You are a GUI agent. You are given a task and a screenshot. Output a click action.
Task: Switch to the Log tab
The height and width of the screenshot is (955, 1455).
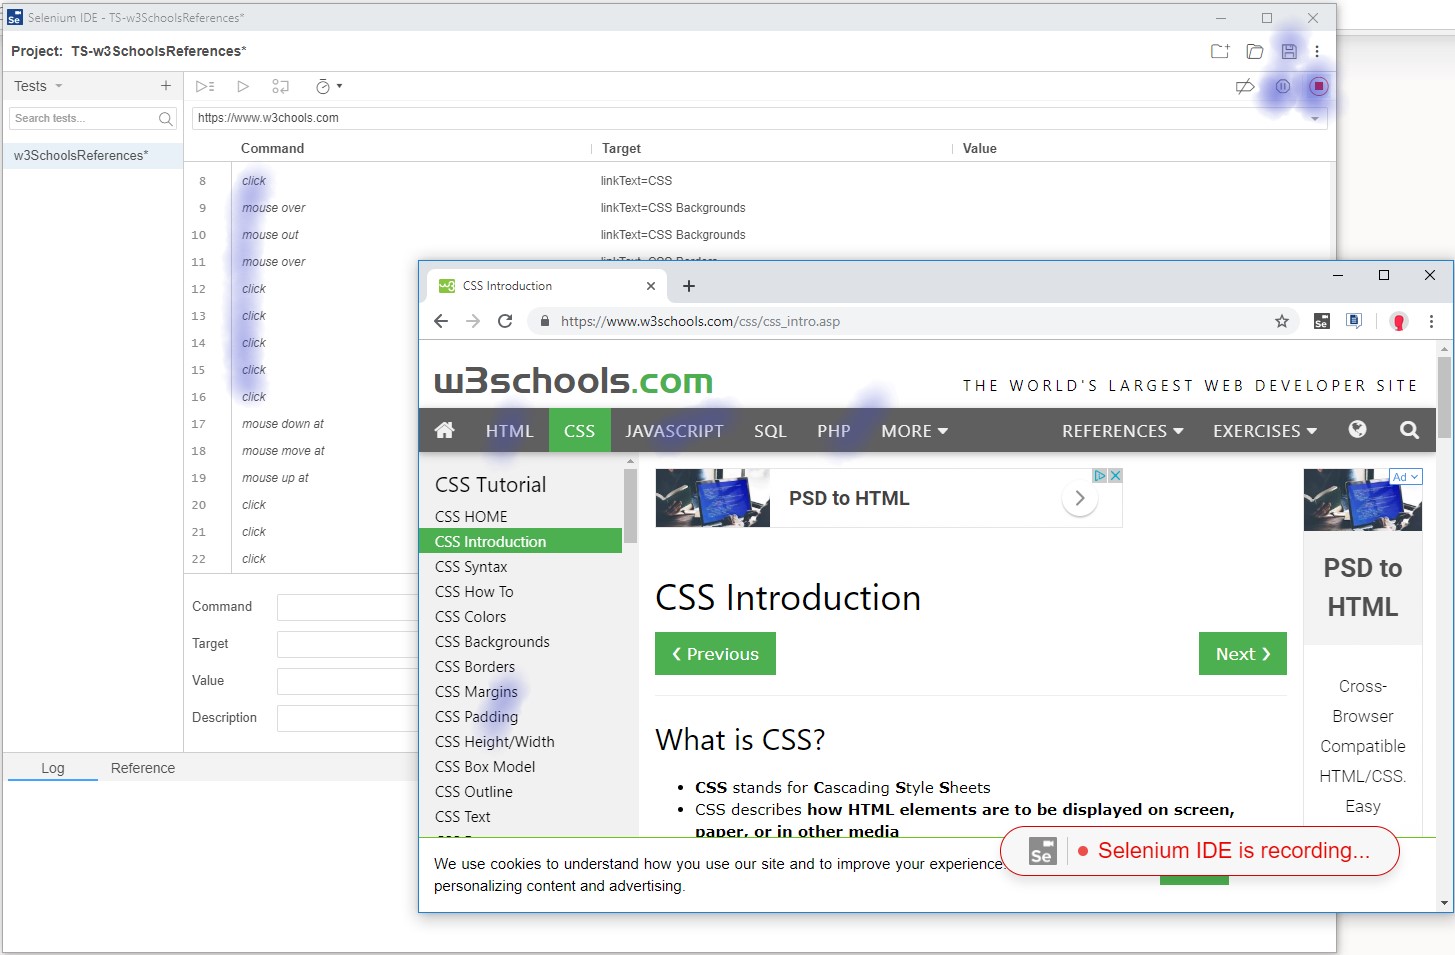[x=53, y=768]
